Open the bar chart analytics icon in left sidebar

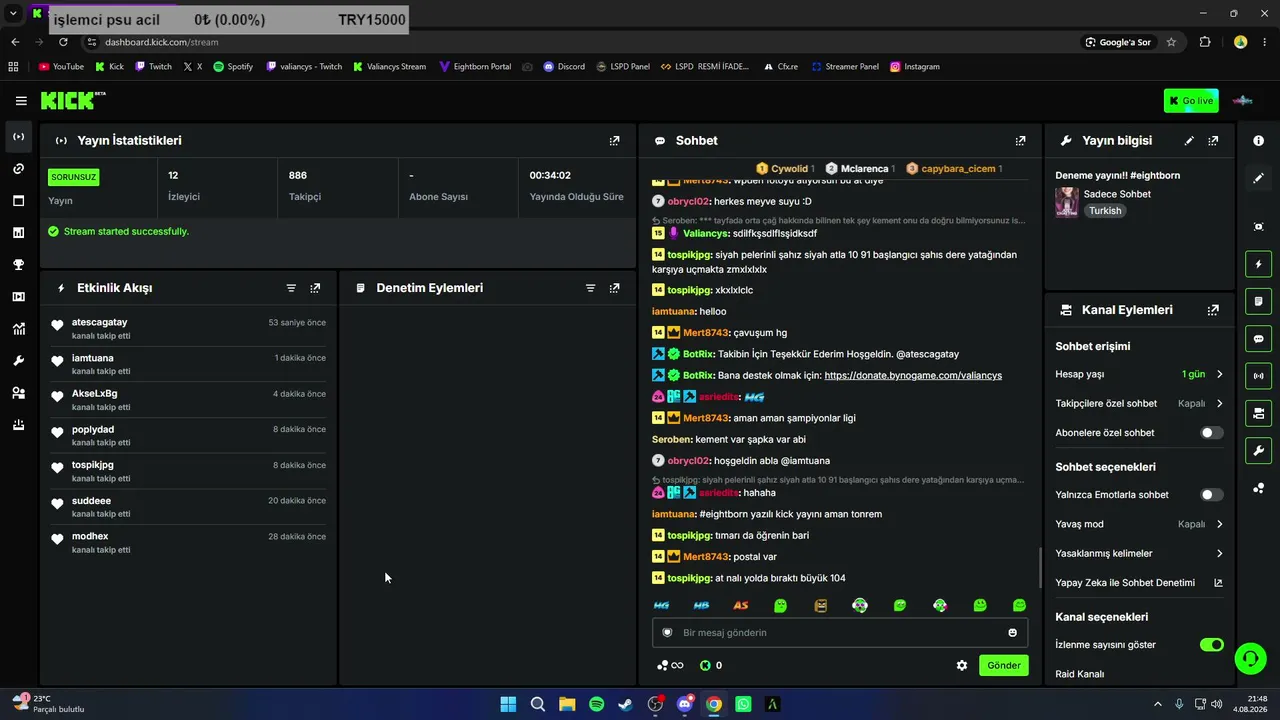18,233
